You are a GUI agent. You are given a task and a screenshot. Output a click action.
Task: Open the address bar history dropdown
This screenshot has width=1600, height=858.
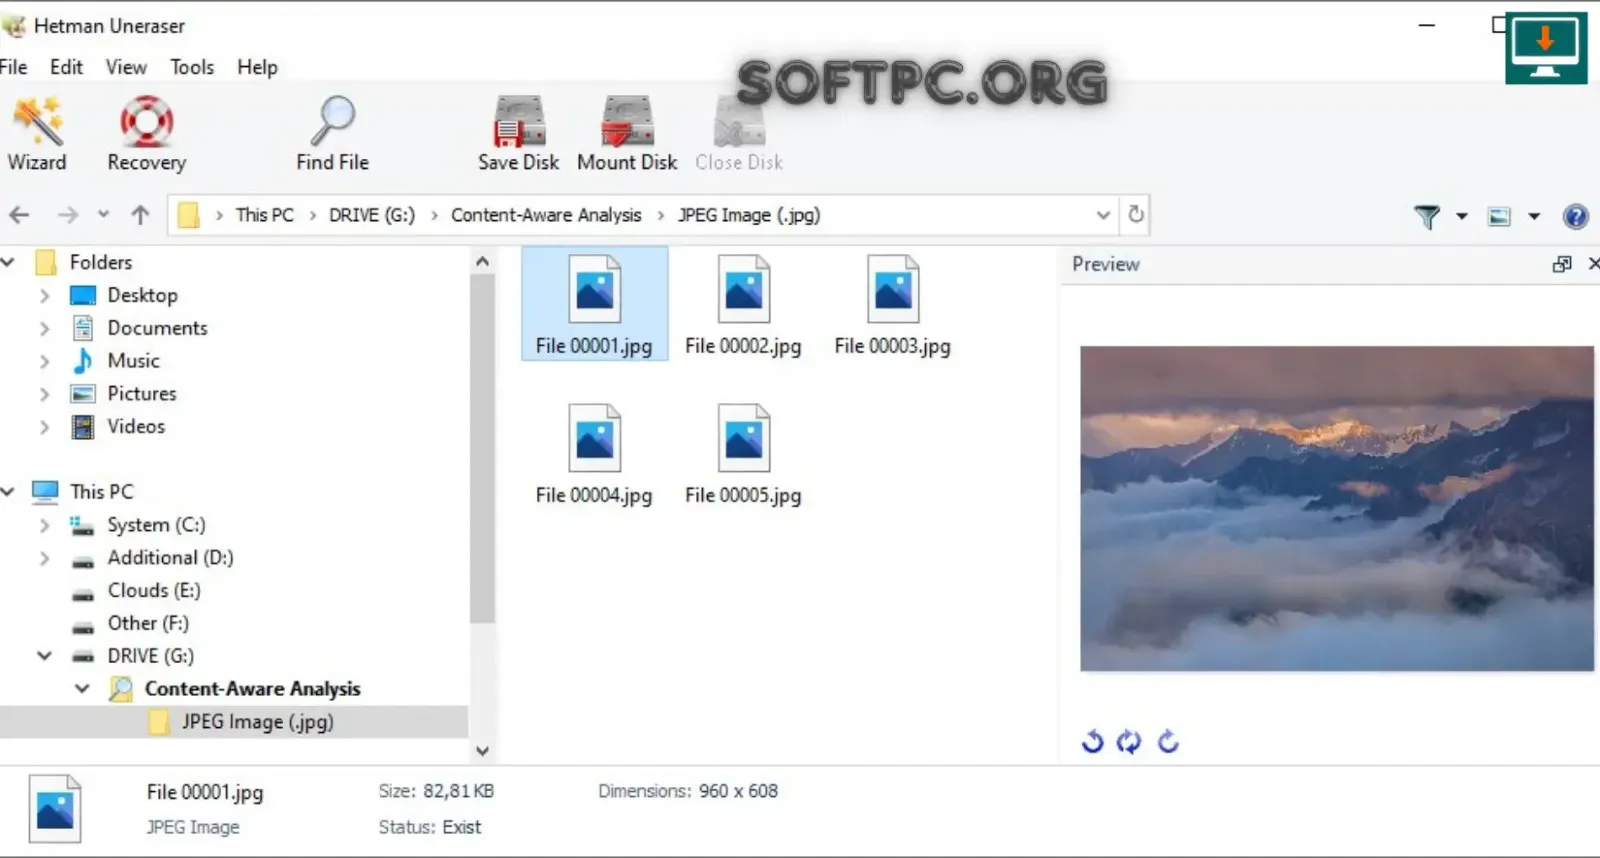(1103, 215)
